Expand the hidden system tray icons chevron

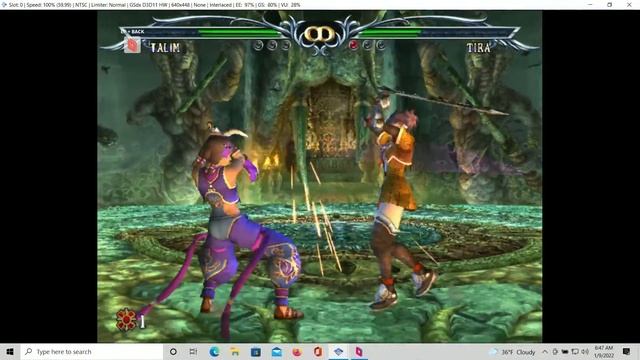(545, 351)
